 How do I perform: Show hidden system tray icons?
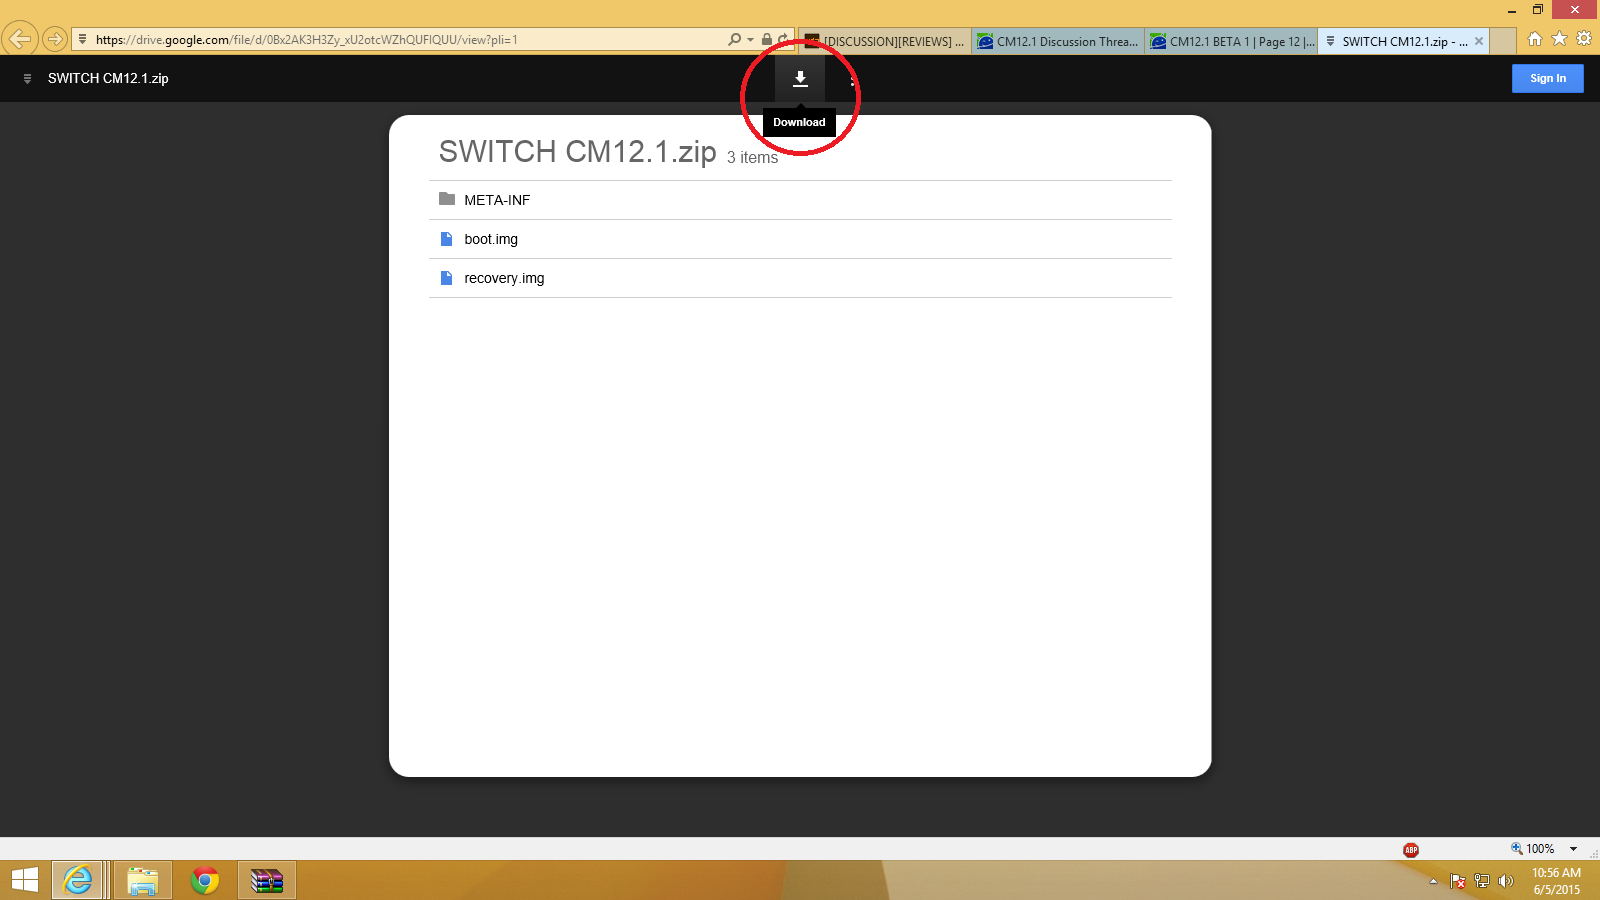[1433, 881]
